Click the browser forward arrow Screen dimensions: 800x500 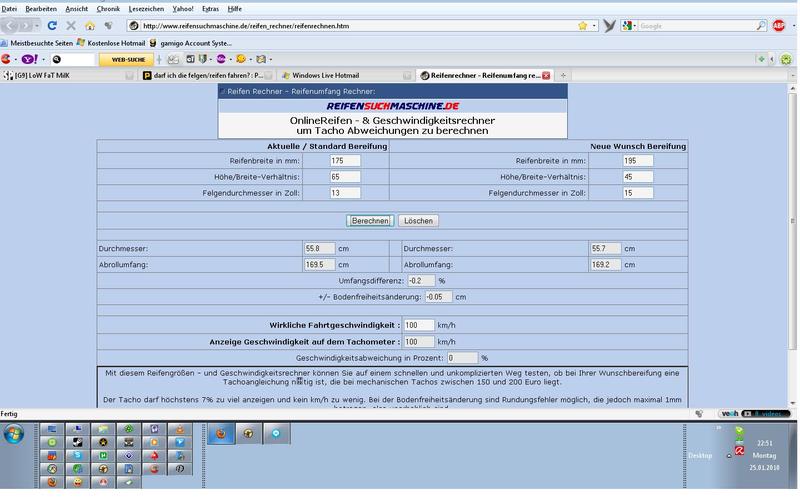26,26
